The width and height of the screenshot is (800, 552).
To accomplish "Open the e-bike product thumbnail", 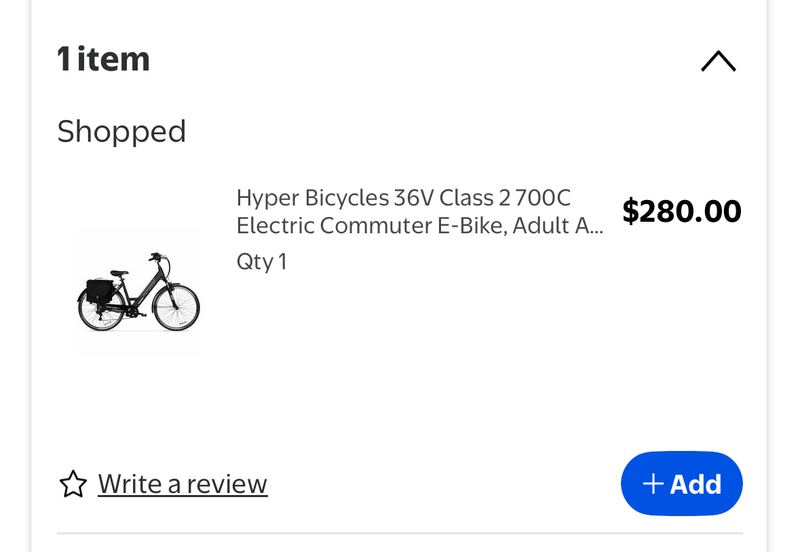I will 138,291.
